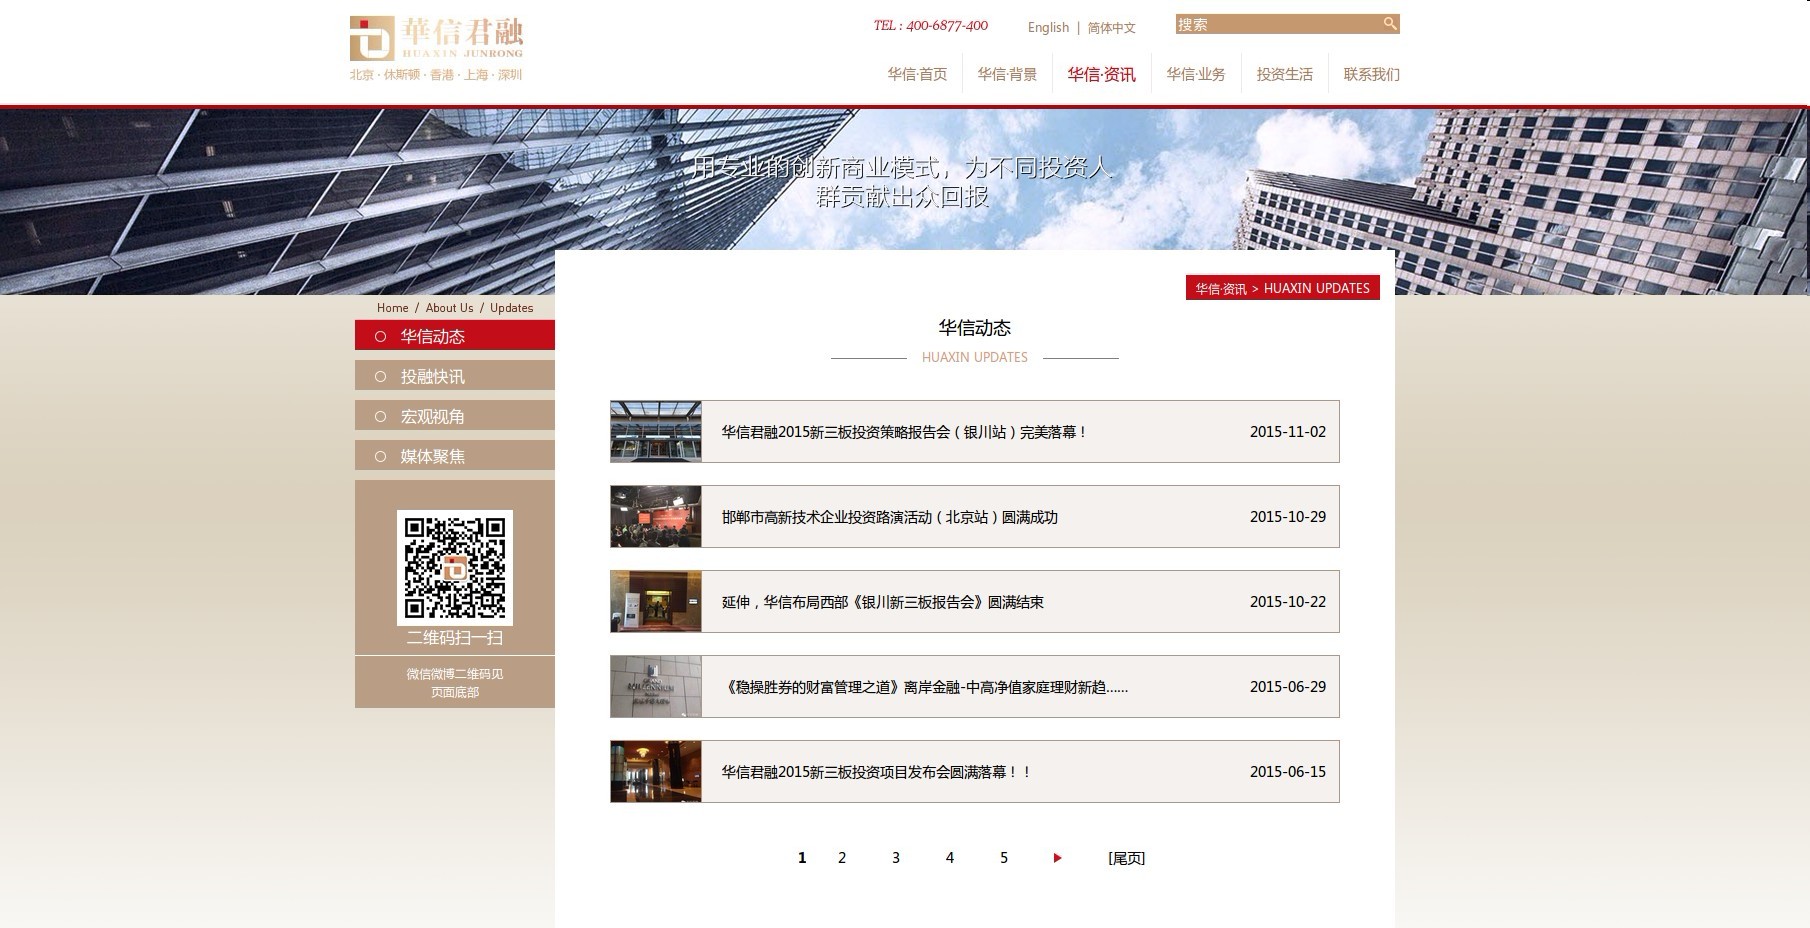The image size is (1810, 928).
Task: Open the 投资生活 menu
Action: coord(1284,74)
